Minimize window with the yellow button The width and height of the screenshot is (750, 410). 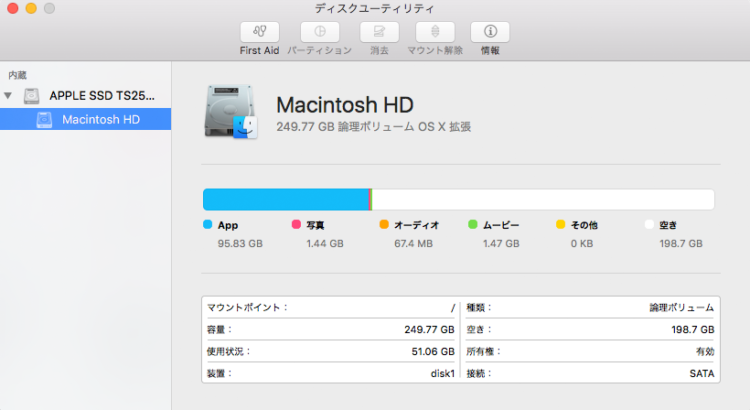coord(31,8)
